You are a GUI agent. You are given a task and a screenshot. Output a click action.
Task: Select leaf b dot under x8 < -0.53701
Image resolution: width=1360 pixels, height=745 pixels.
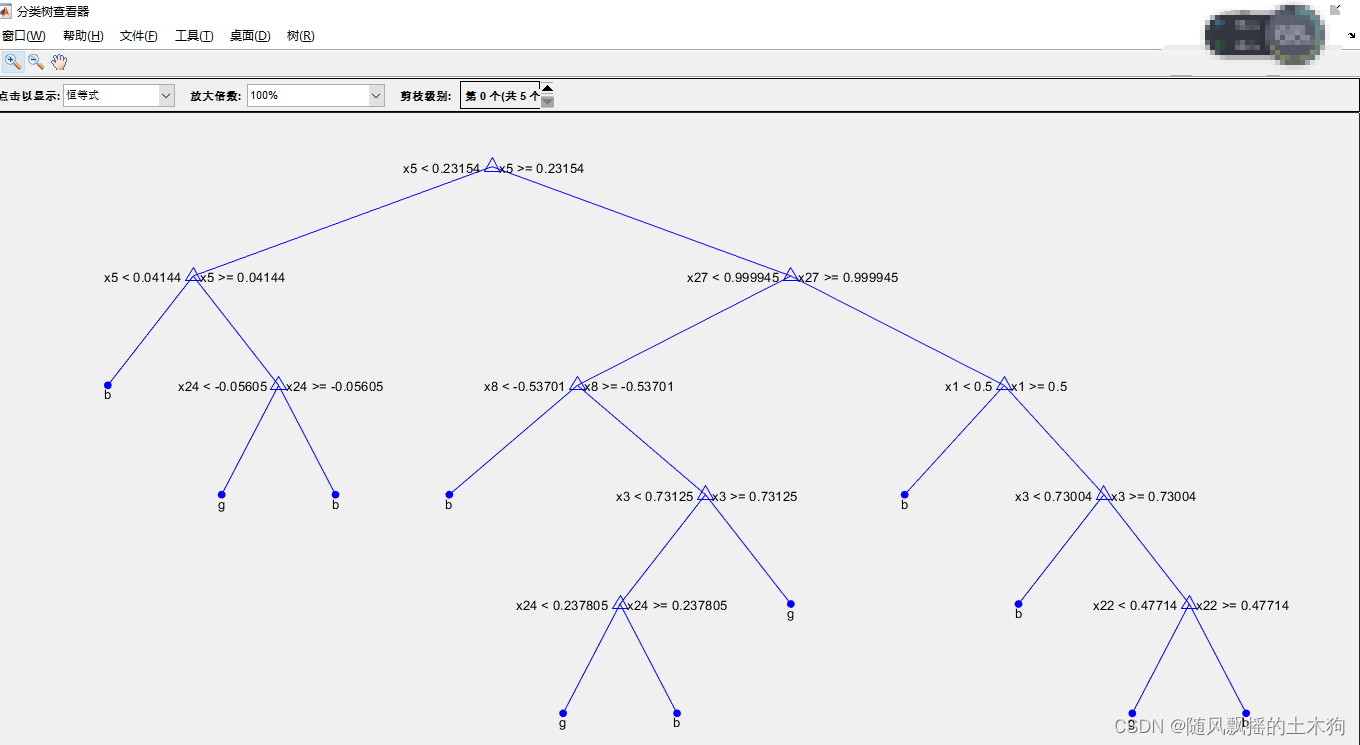coord(449,495)
